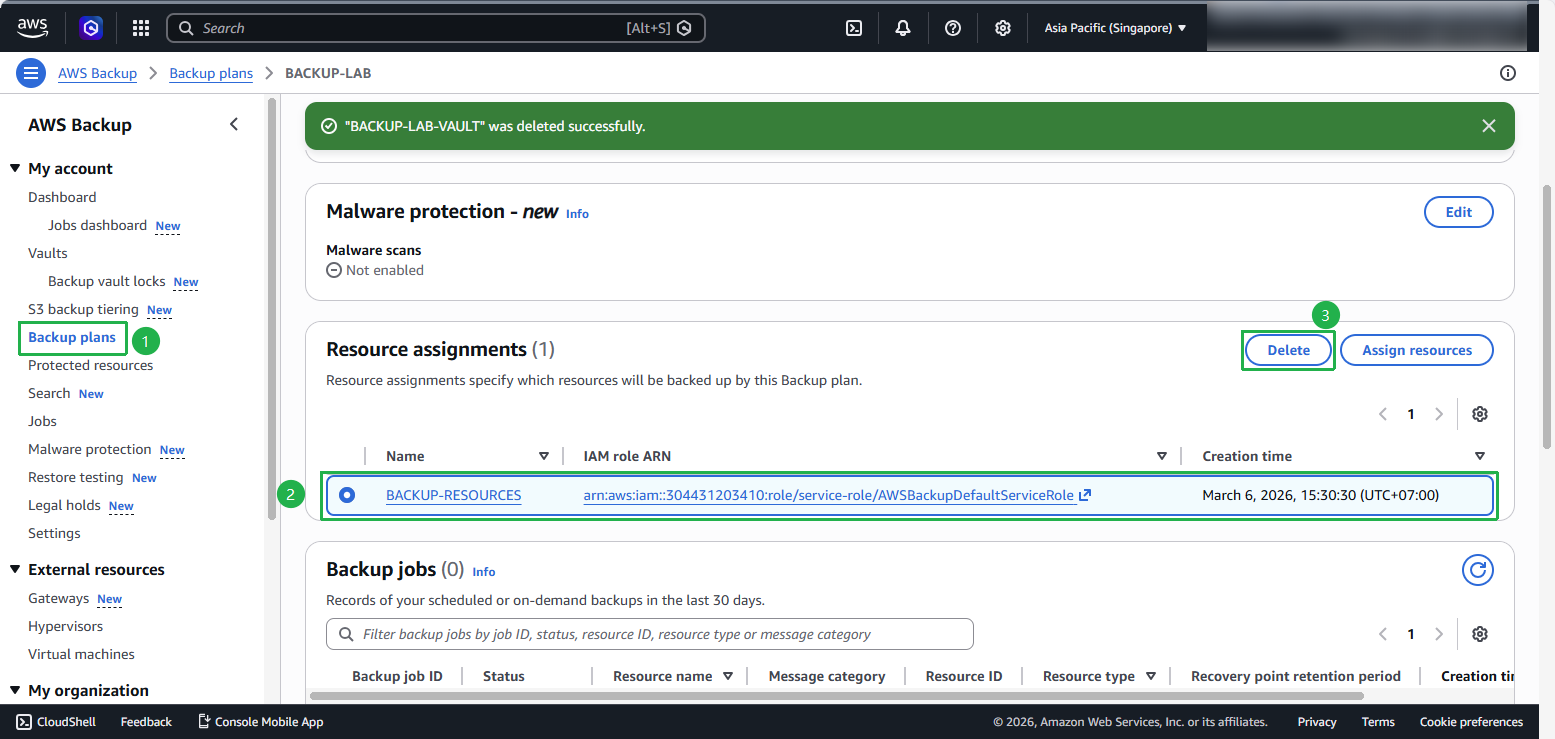Open Protected resources in the sidebar

coord(91,365)
